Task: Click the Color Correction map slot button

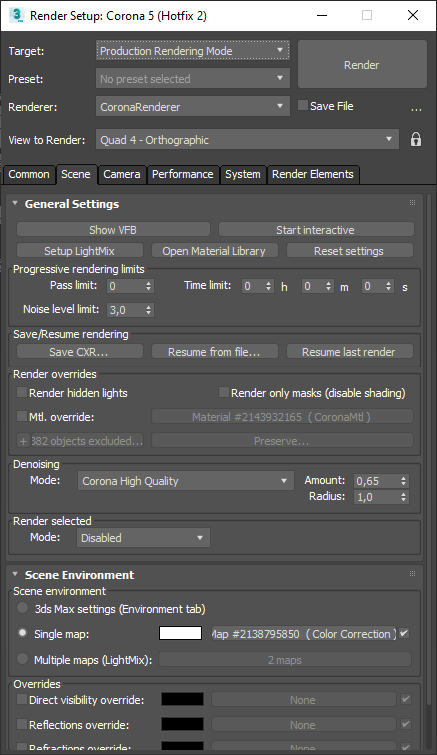Action: [x=304, y=633]
